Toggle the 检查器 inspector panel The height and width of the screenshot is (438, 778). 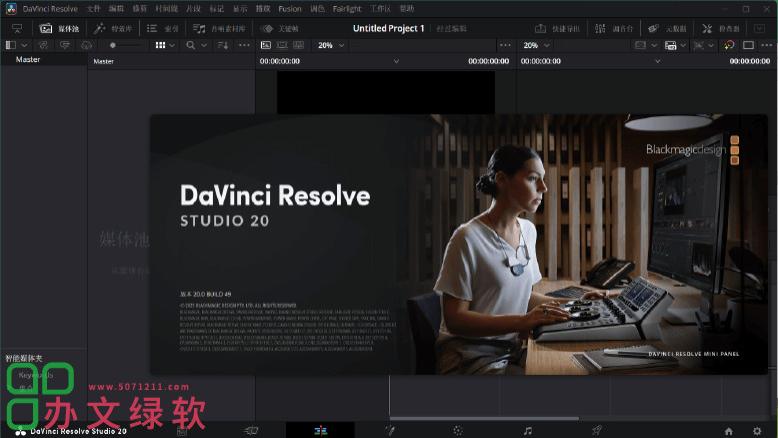[x=721, y=29]
